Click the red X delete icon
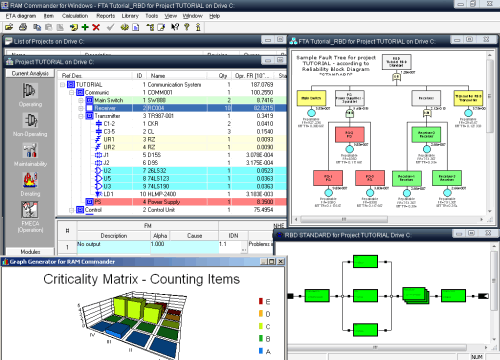Viewport: 500px width, 360px height. pos(96,27)
